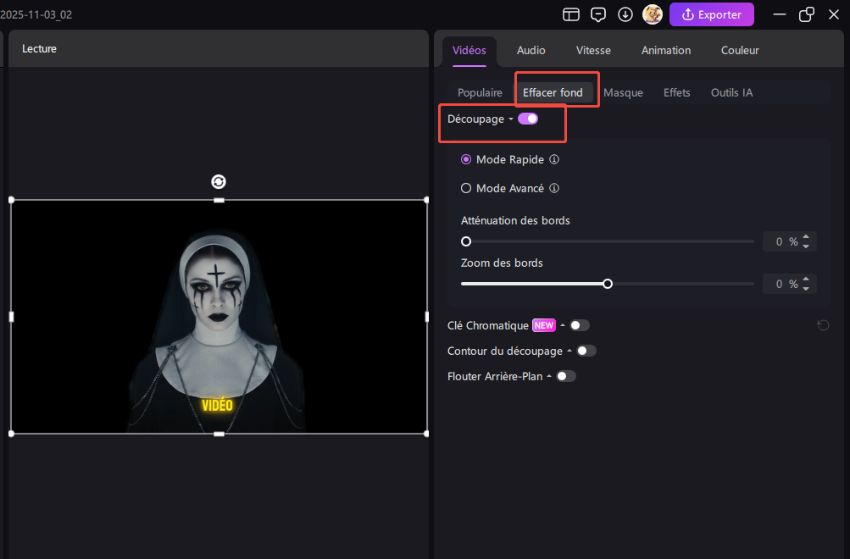Open the feedback message icon
This screenshot has width=850, height=559.
point(598,15)
